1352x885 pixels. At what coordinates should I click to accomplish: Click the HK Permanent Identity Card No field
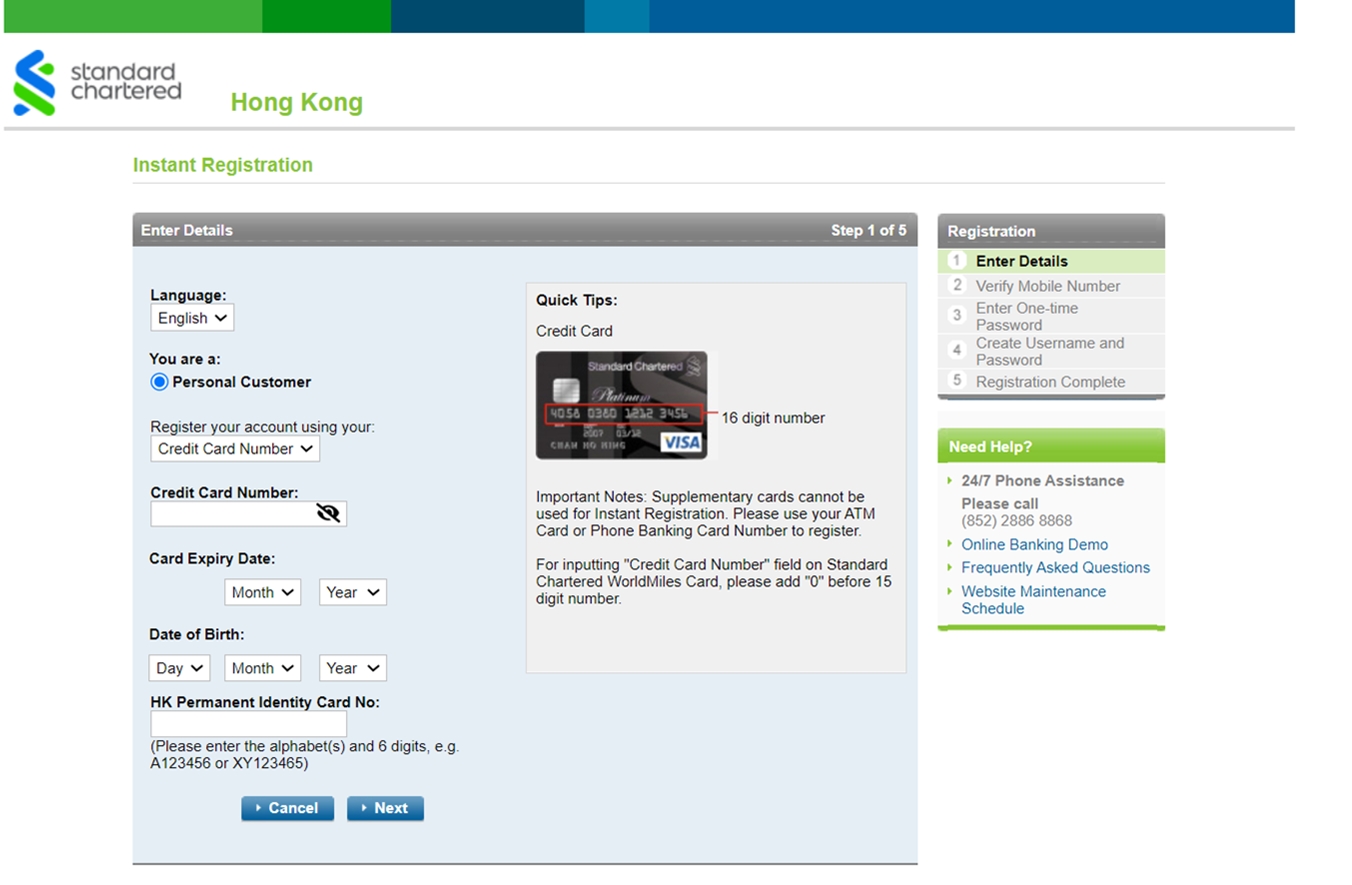(248, 724)
